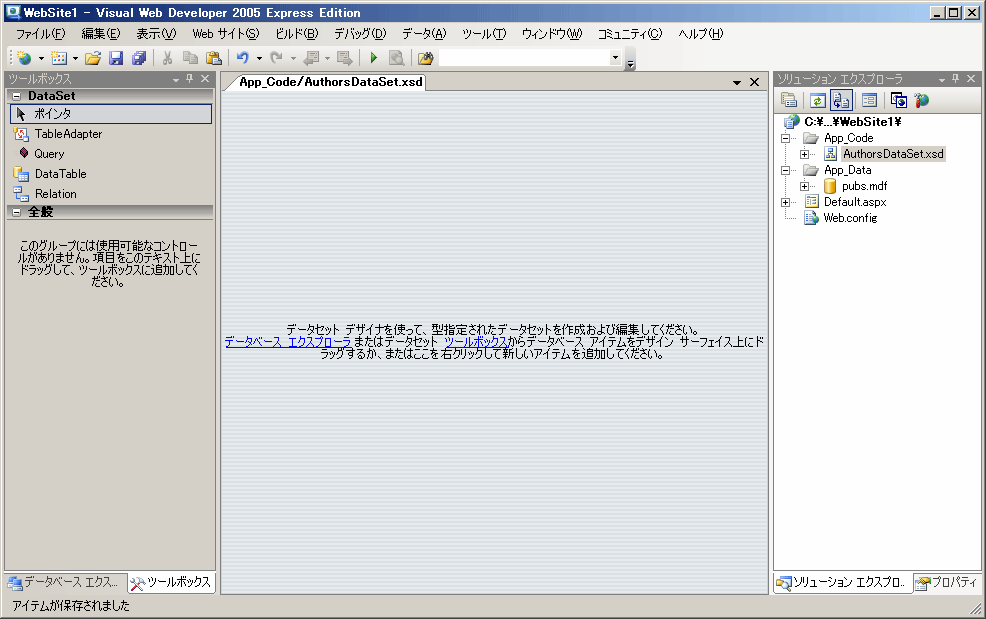The width and height of the screenshot is (986, 619).
Task: Select the Query toolbox item
Action: coord(111,154)
